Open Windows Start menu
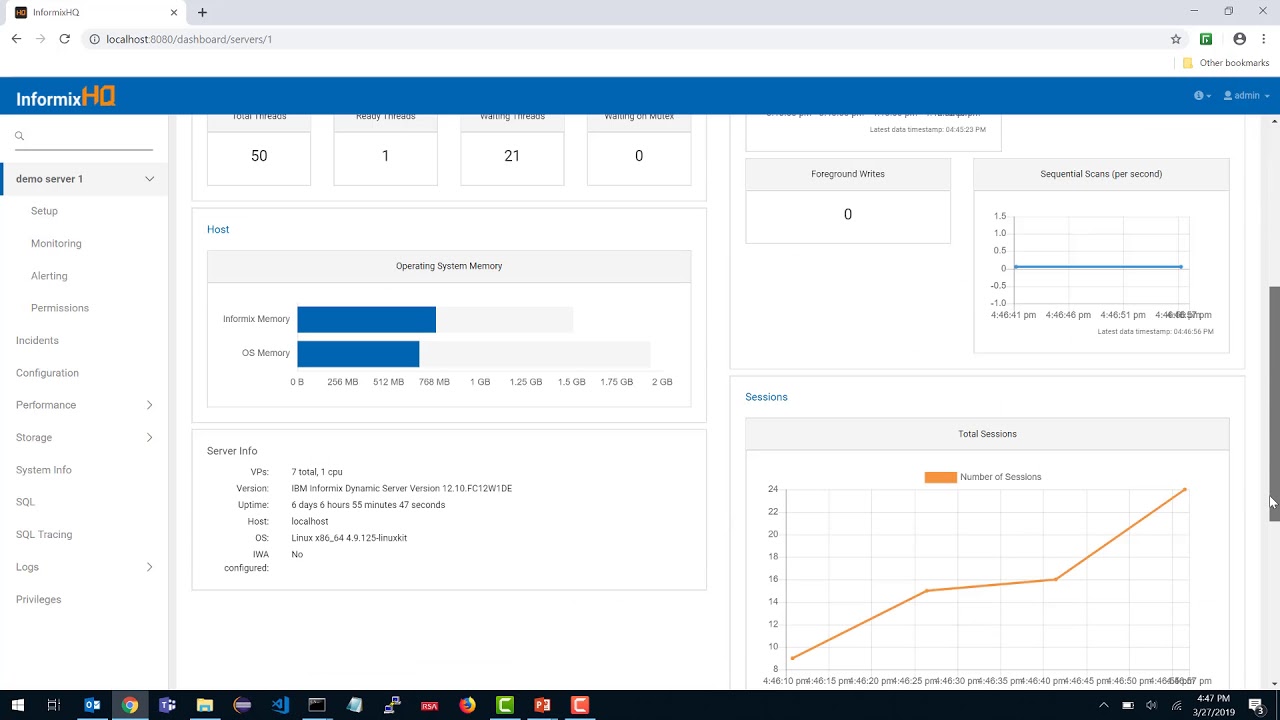The height and width of the screenshot is (720, 1280). 16,705
